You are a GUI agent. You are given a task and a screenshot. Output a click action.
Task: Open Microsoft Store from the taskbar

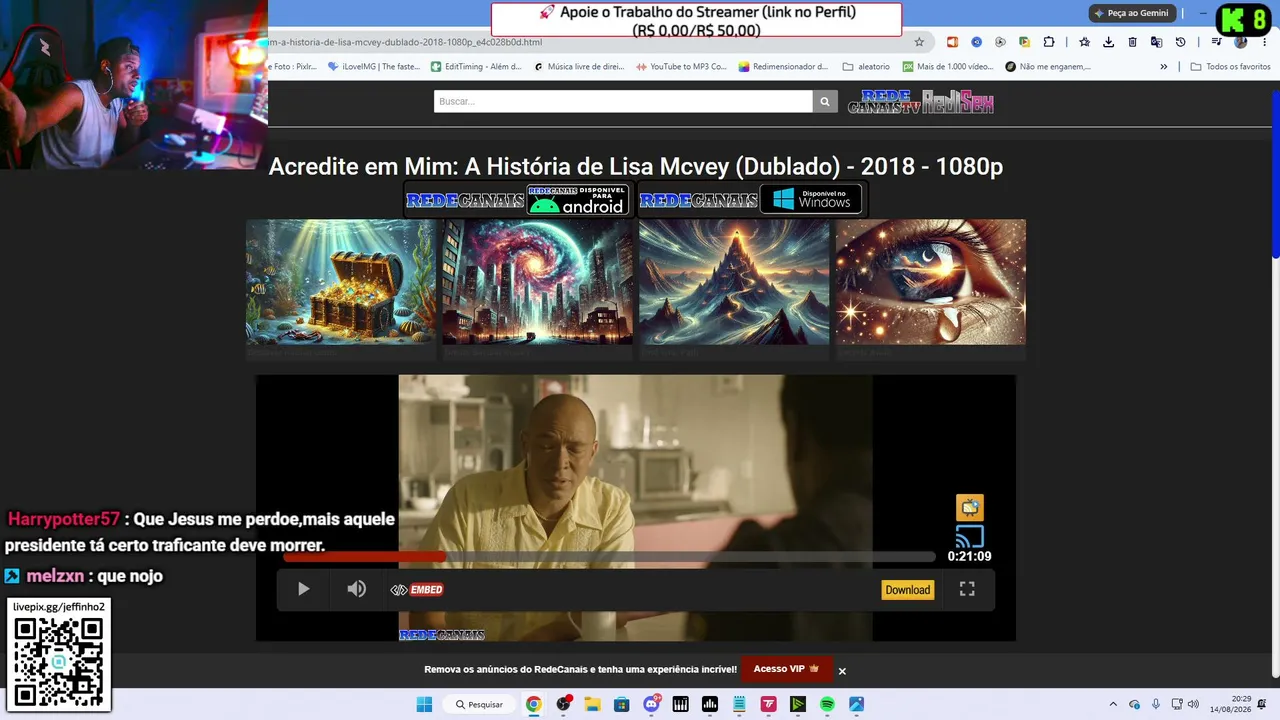(621, 704)
